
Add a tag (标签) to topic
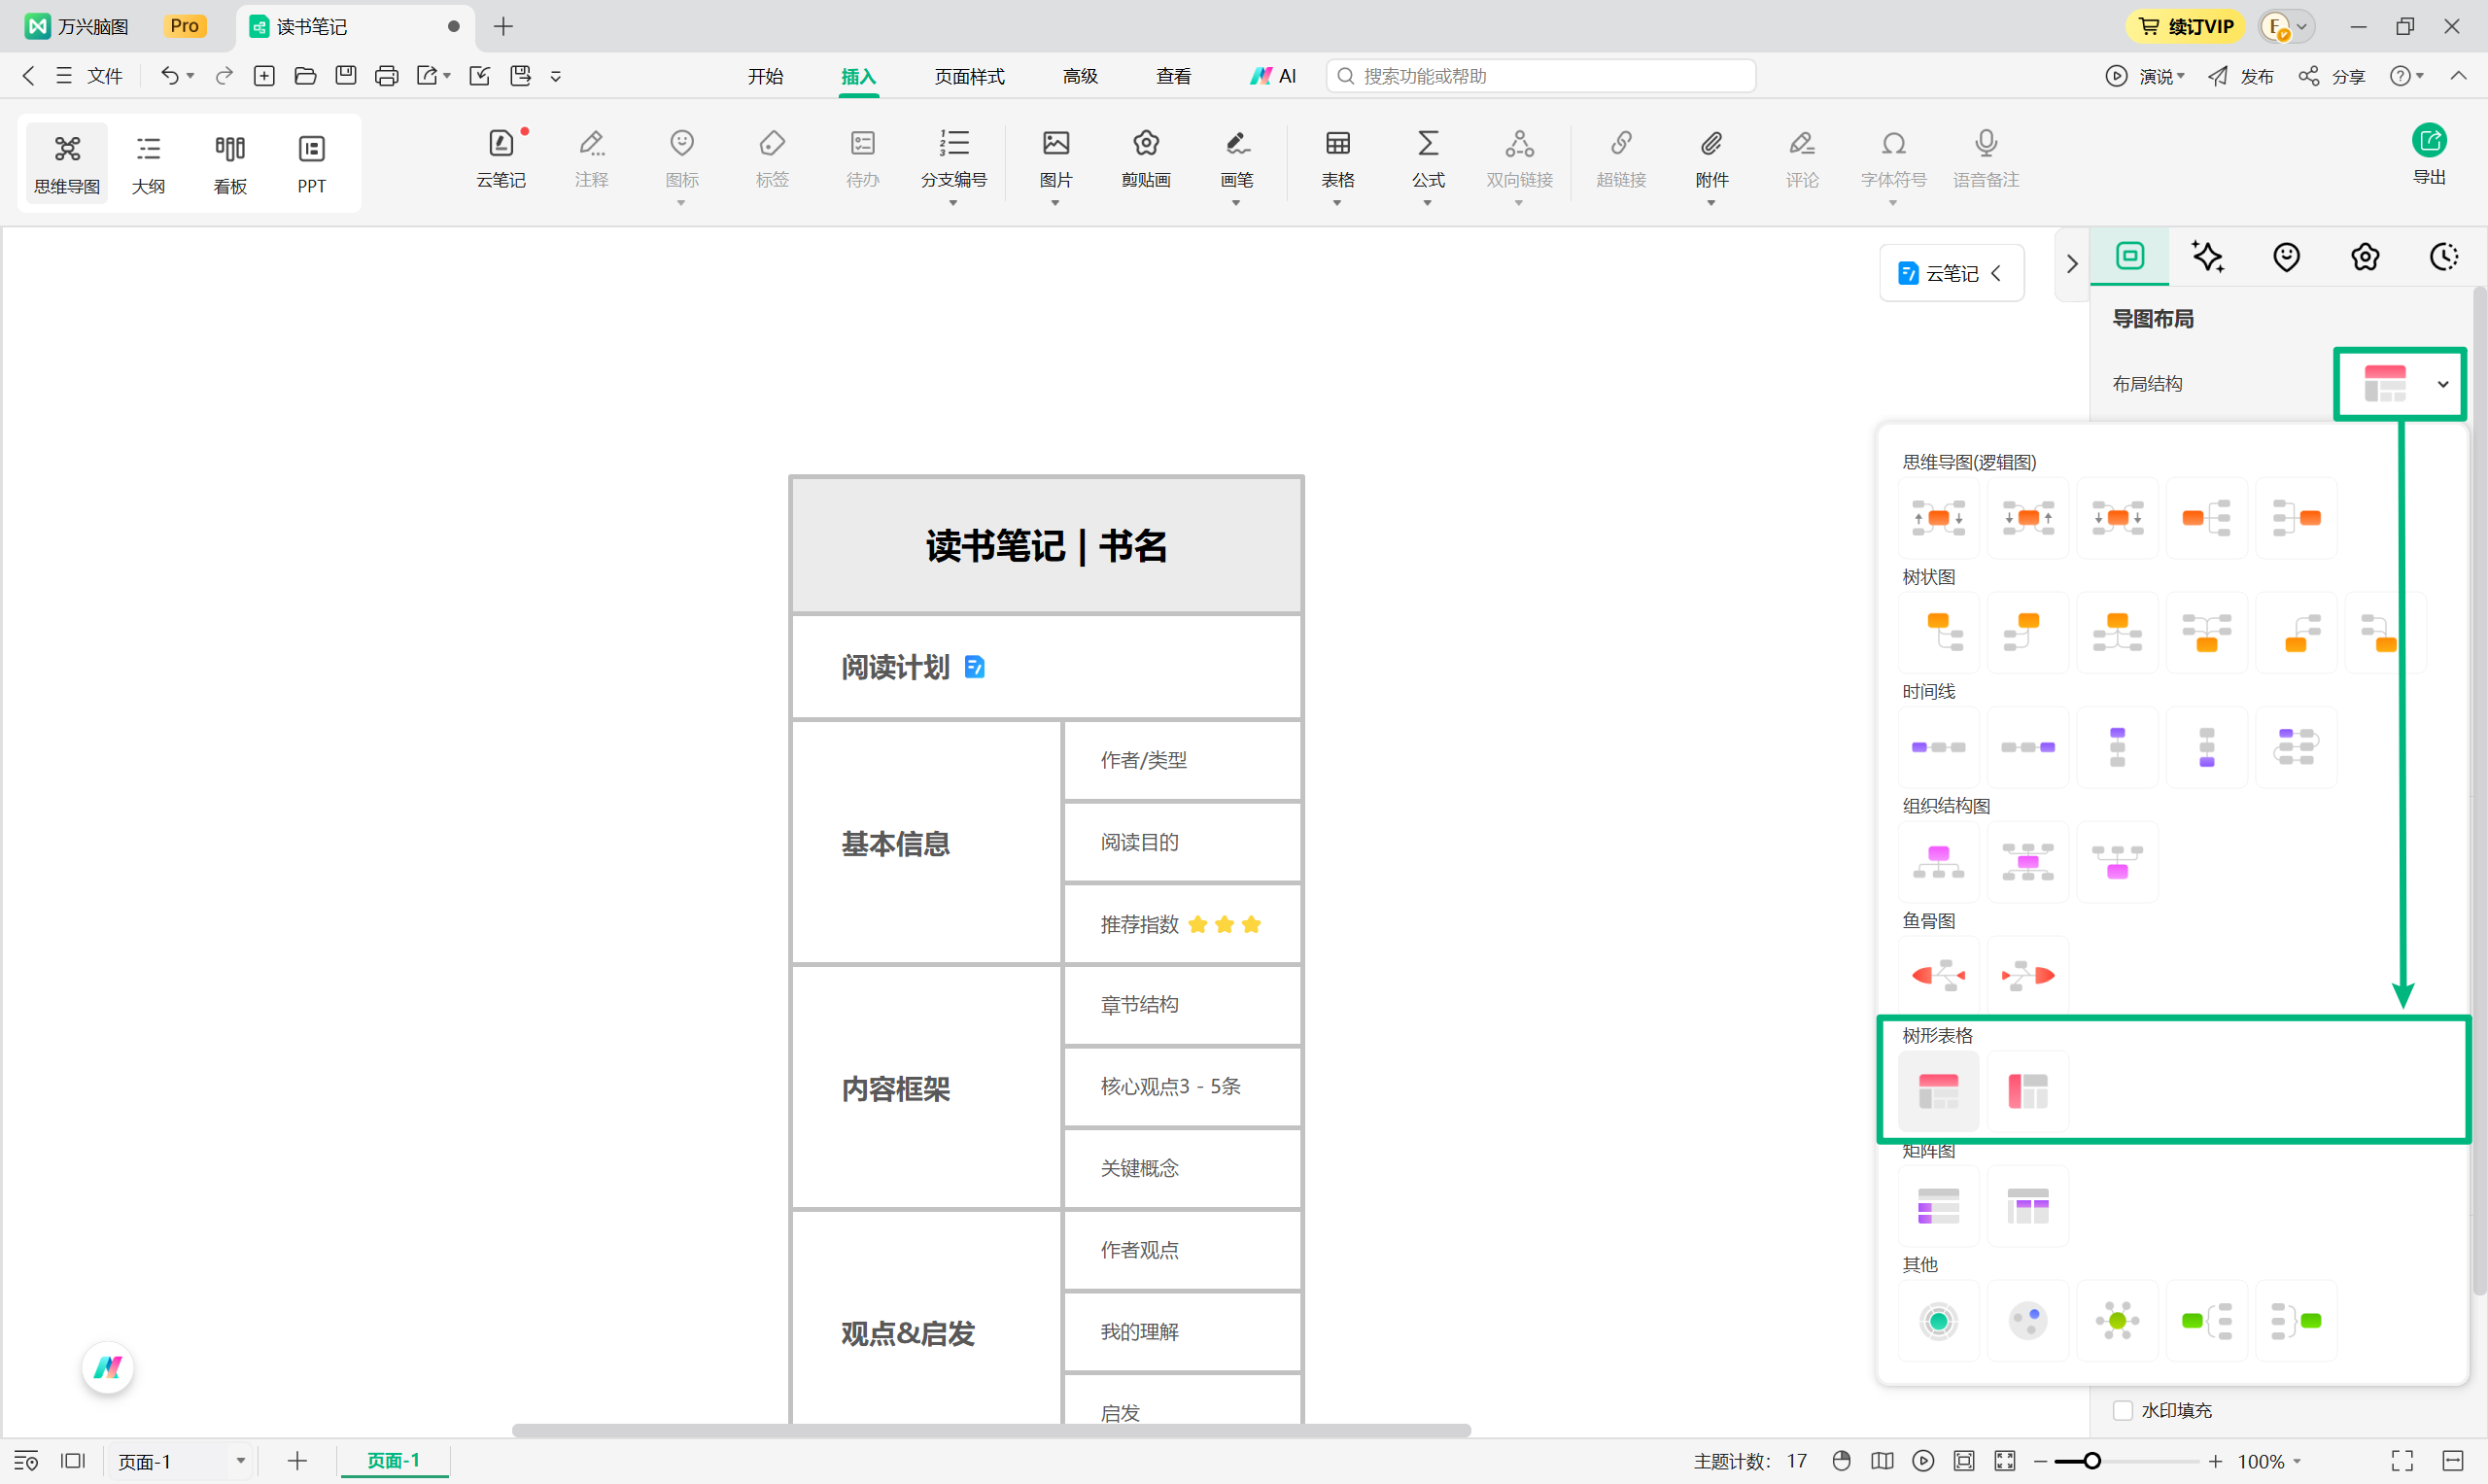772,160
